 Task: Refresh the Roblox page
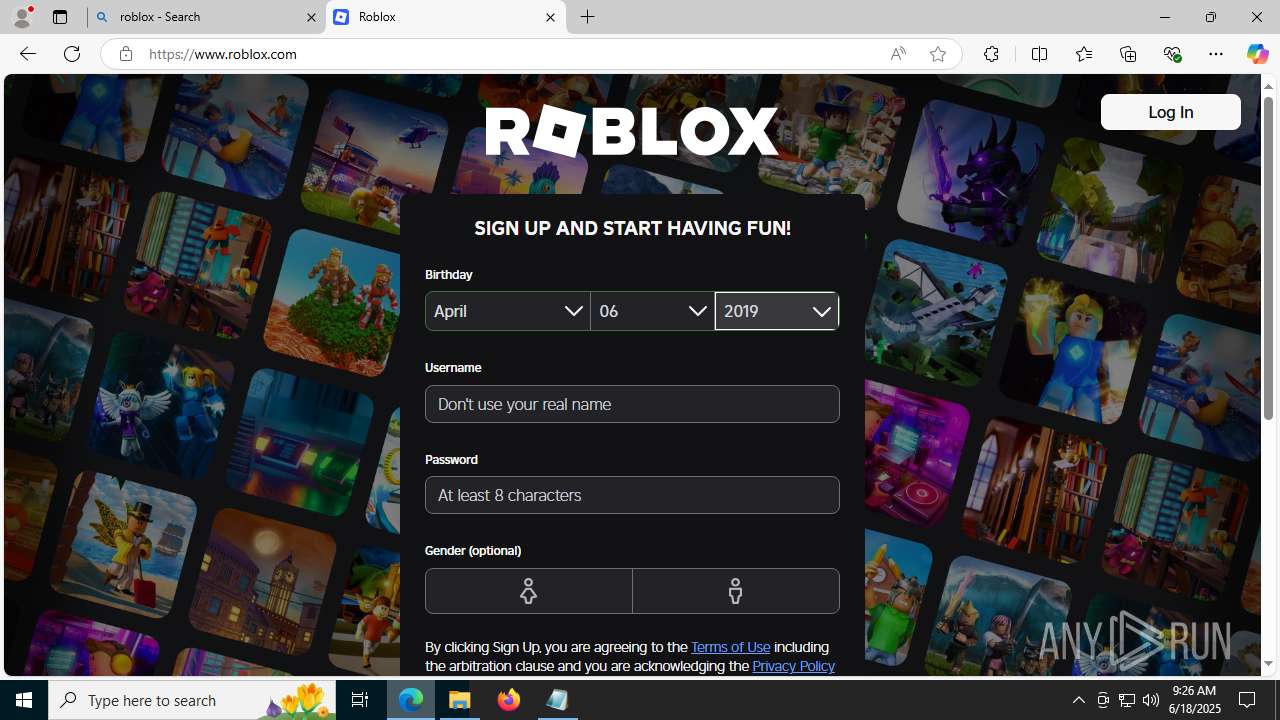pyautogui.click(x=72, y=54)
